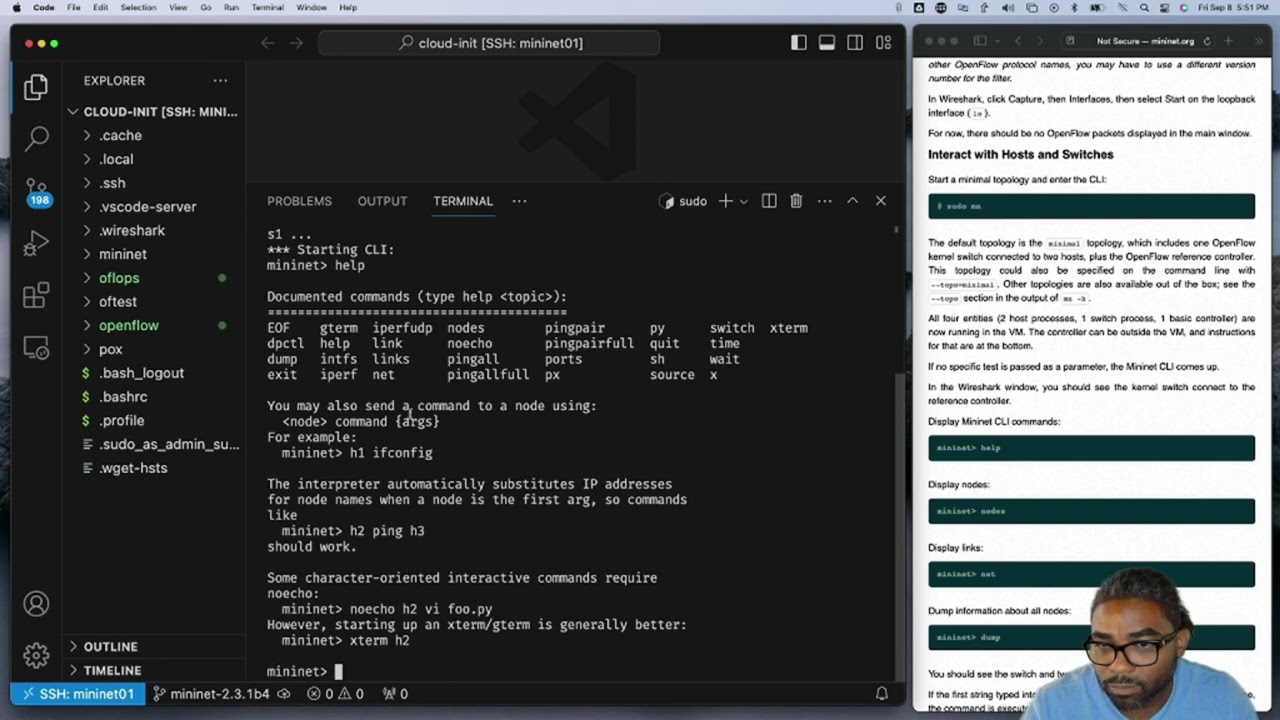Open the .profile file
Screen dimensions: 1280x720
coord(155,420)
